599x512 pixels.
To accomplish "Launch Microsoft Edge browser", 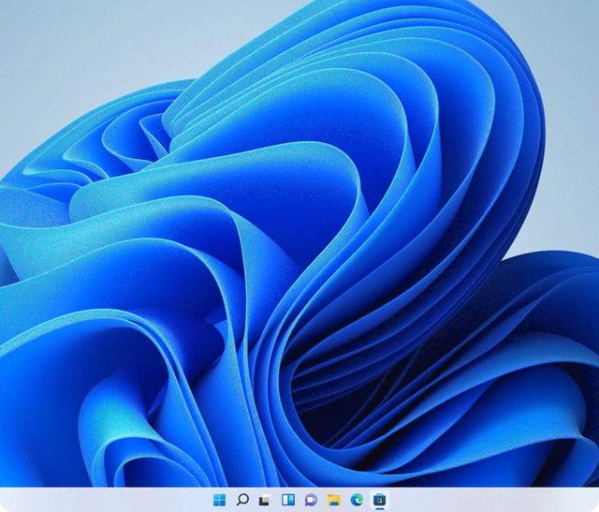I will point(357,499).
